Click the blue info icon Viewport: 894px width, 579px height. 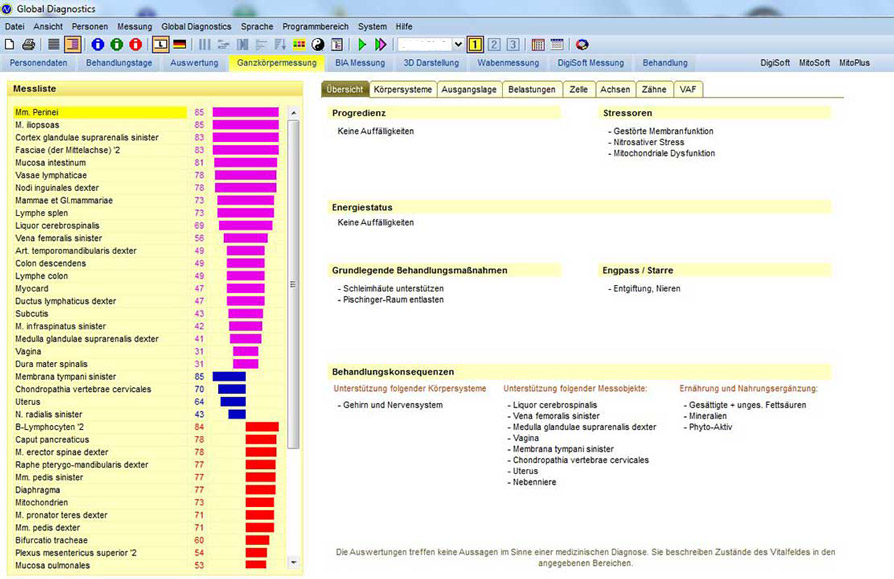[98, 44]
